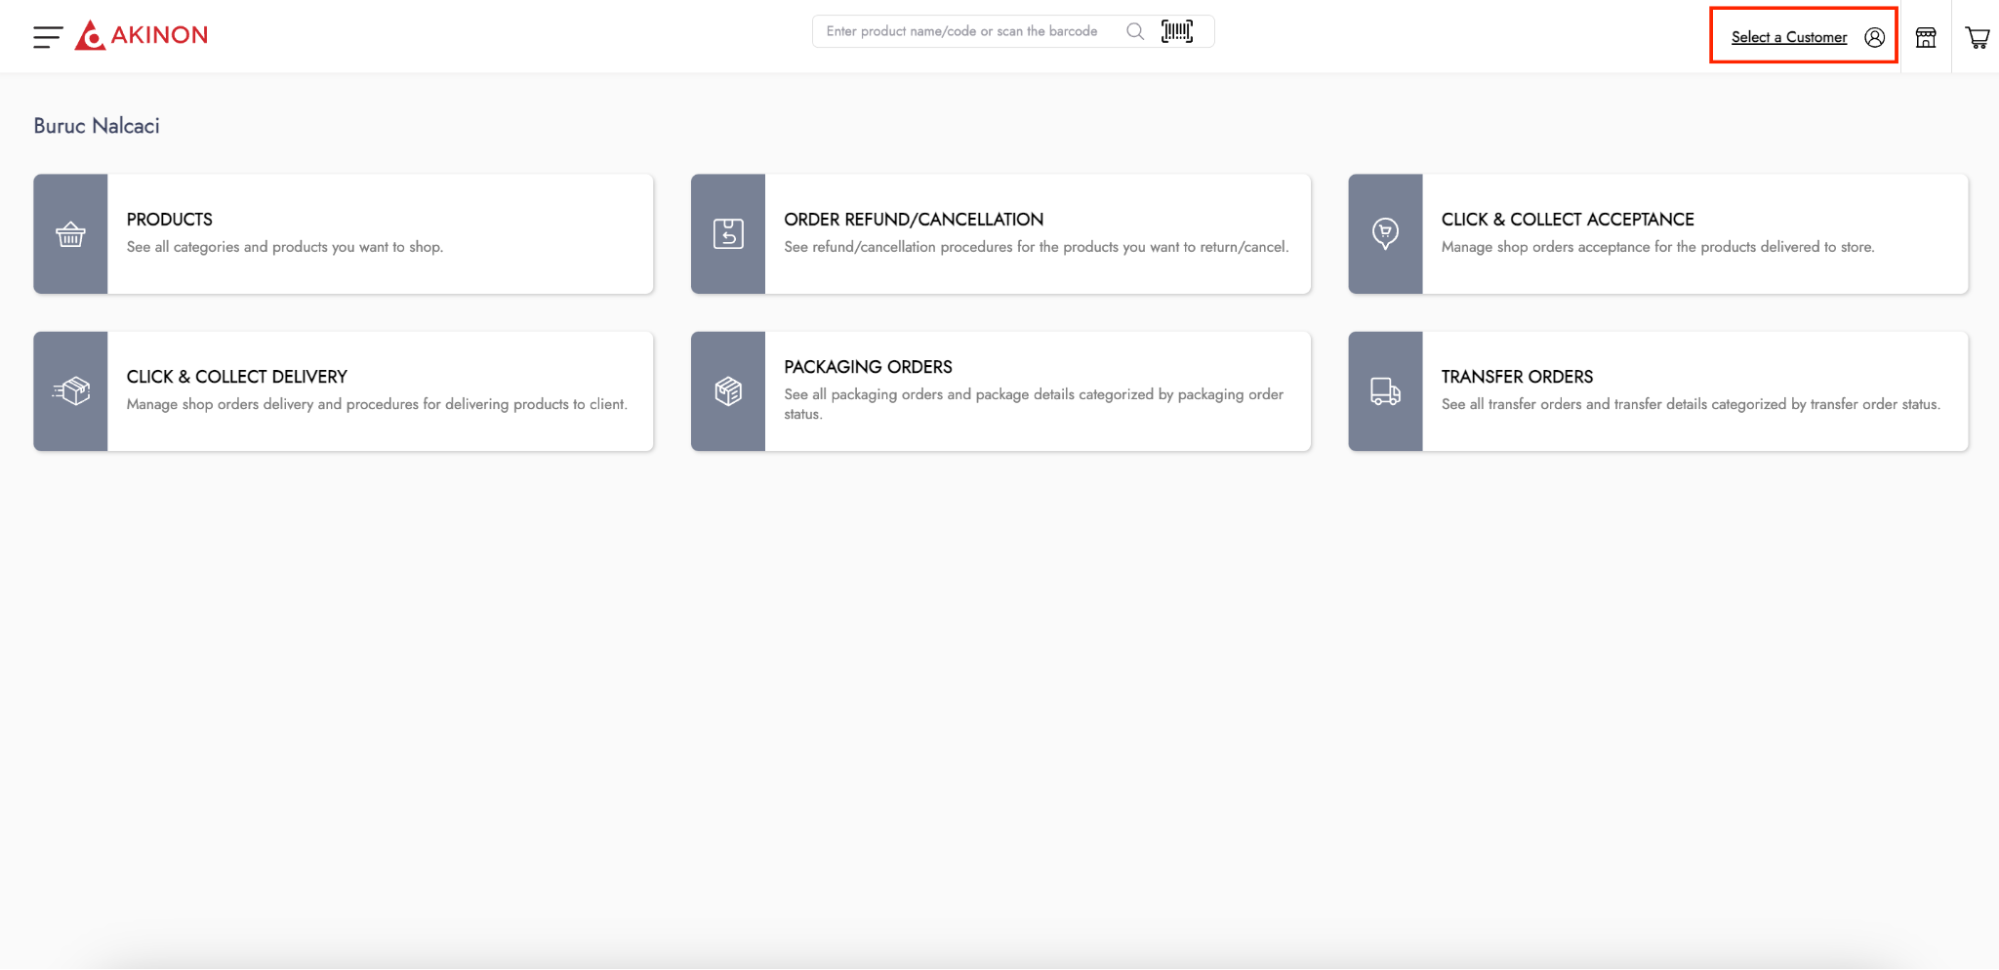The height and width of the screenshot is (970, 1999).
Task: Open the ORDER REFUND/CANCELLATION card title
Action: click(913, 219)
